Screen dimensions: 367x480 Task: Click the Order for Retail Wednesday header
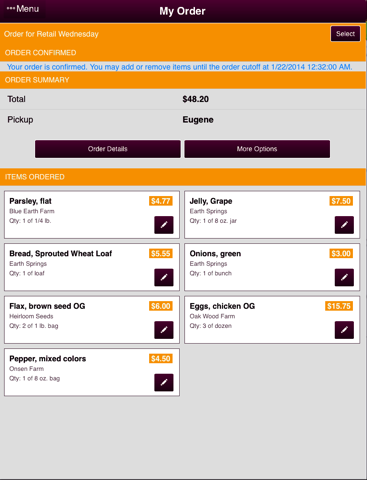pos(51,34)
